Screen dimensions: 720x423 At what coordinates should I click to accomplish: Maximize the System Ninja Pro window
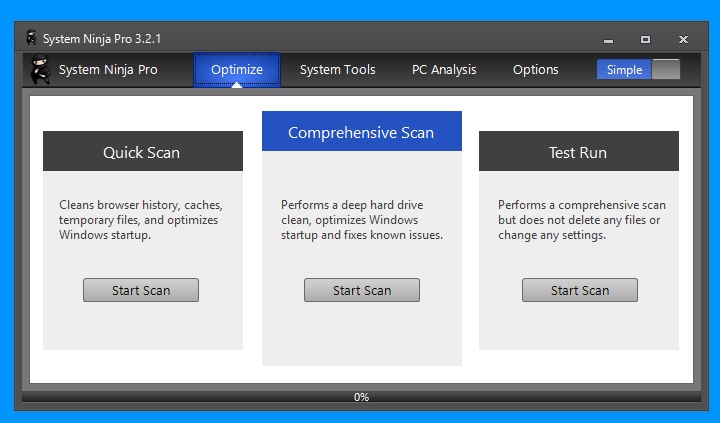(645, 39)
